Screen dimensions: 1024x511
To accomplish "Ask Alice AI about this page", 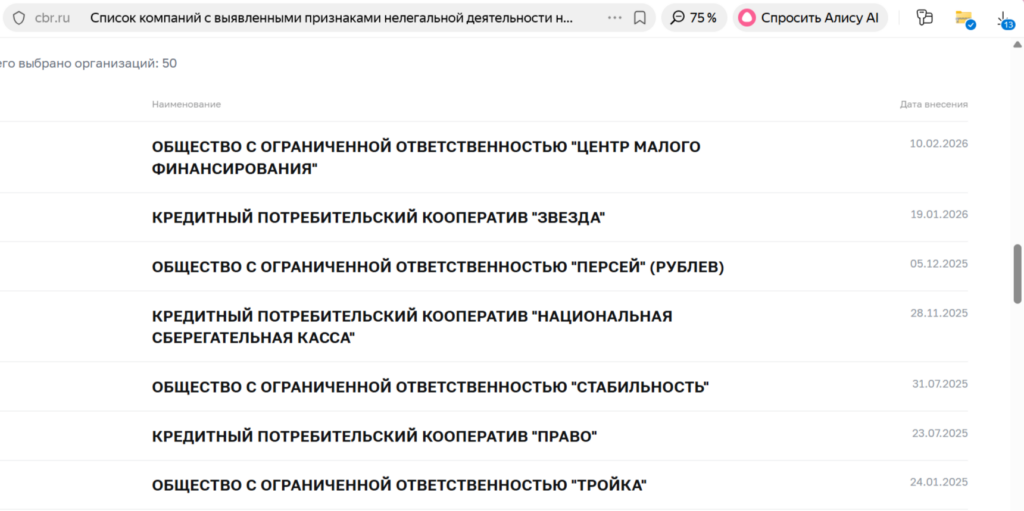I will click(x=810, y=18).
